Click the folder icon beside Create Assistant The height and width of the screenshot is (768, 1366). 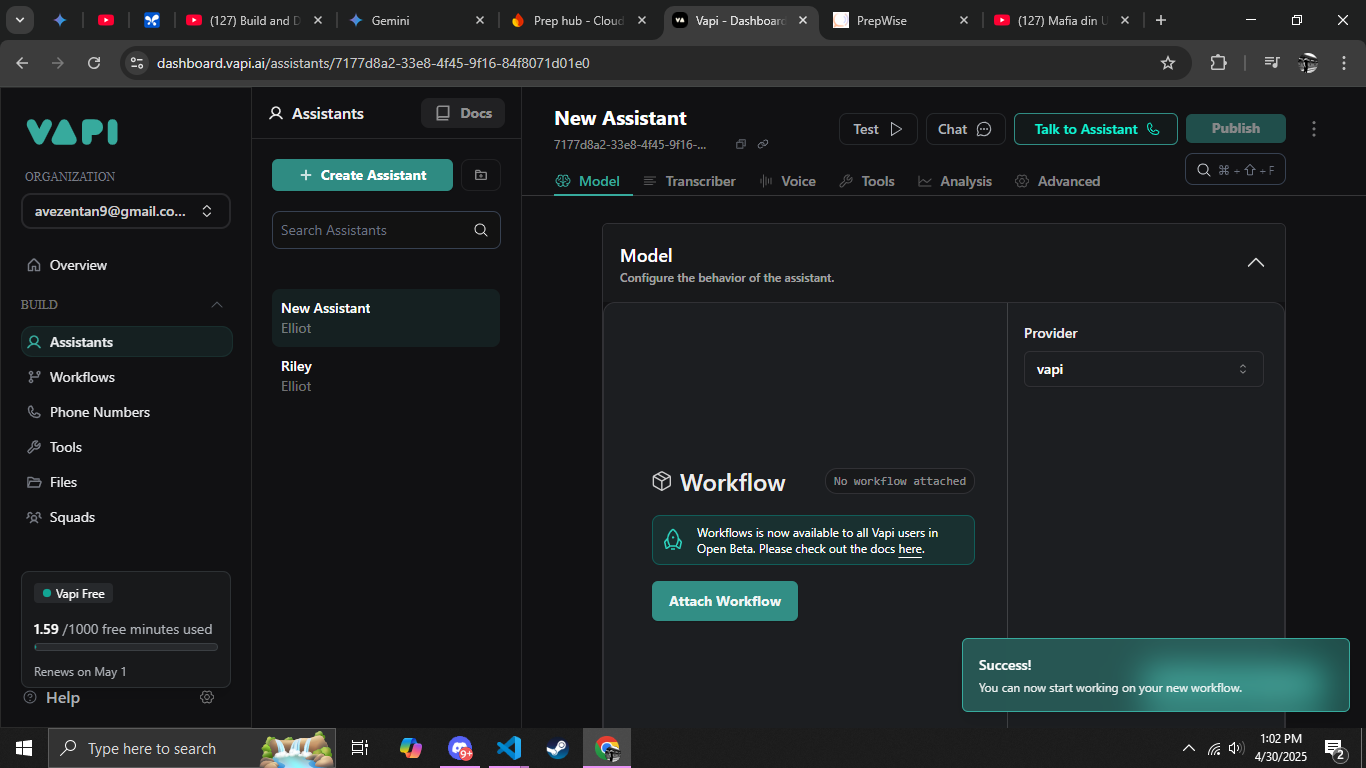pos(481,175)
